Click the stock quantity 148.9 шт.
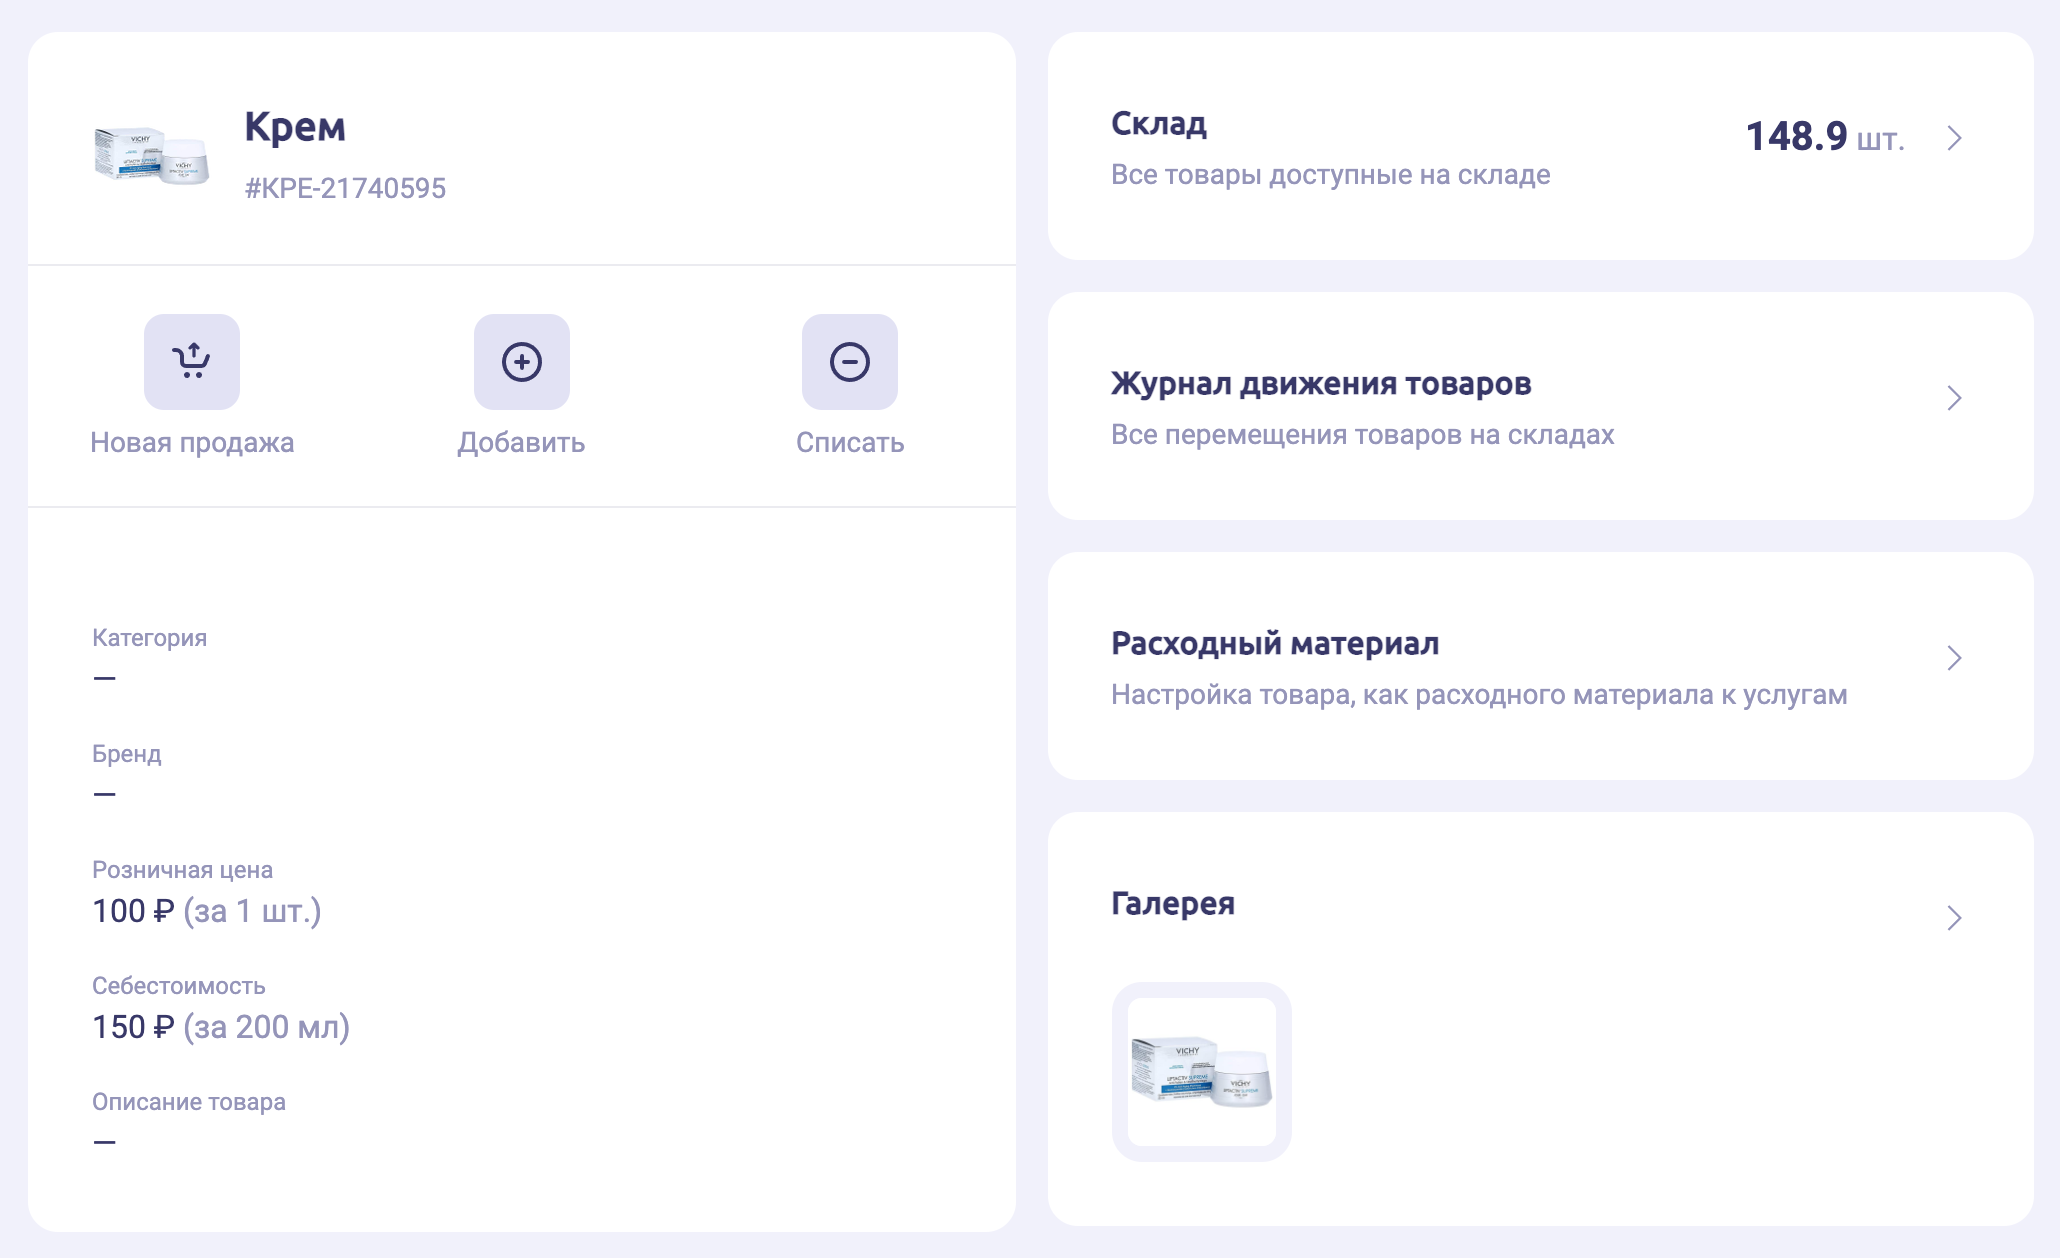 point(1825,137)
